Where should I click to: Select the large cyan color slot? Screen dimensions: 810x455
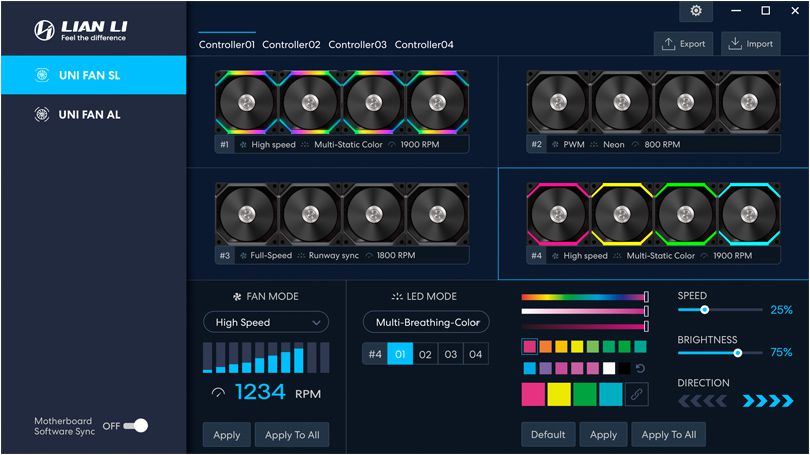coord(611,395)
